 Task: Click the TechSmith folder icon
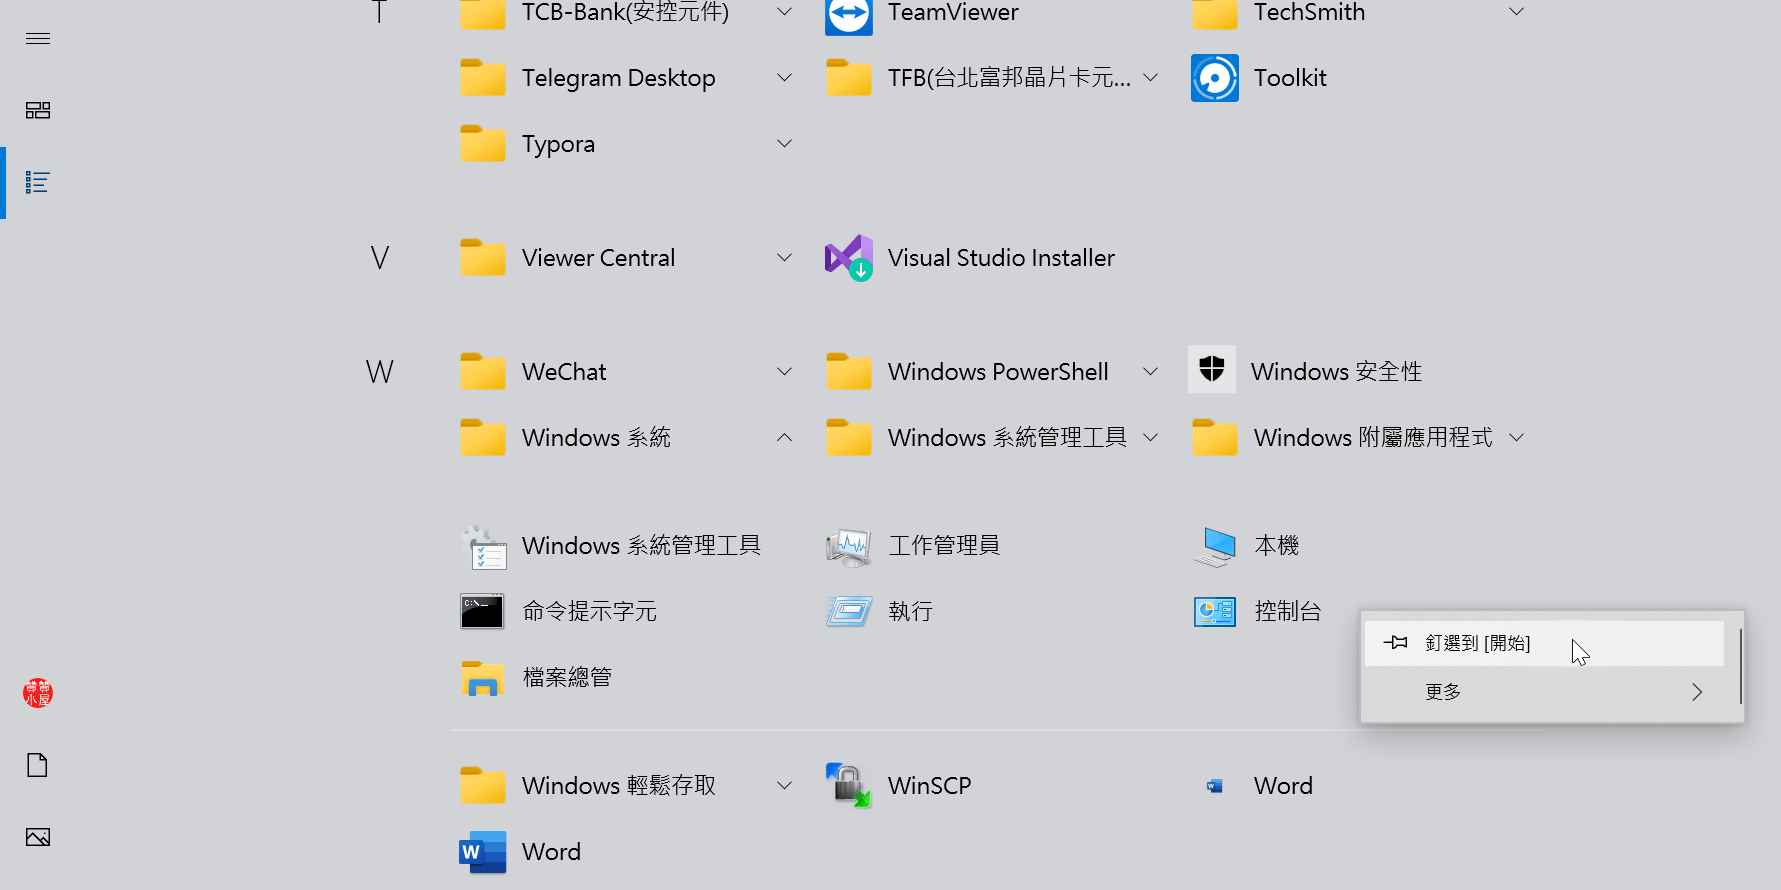click(1215, 13)
